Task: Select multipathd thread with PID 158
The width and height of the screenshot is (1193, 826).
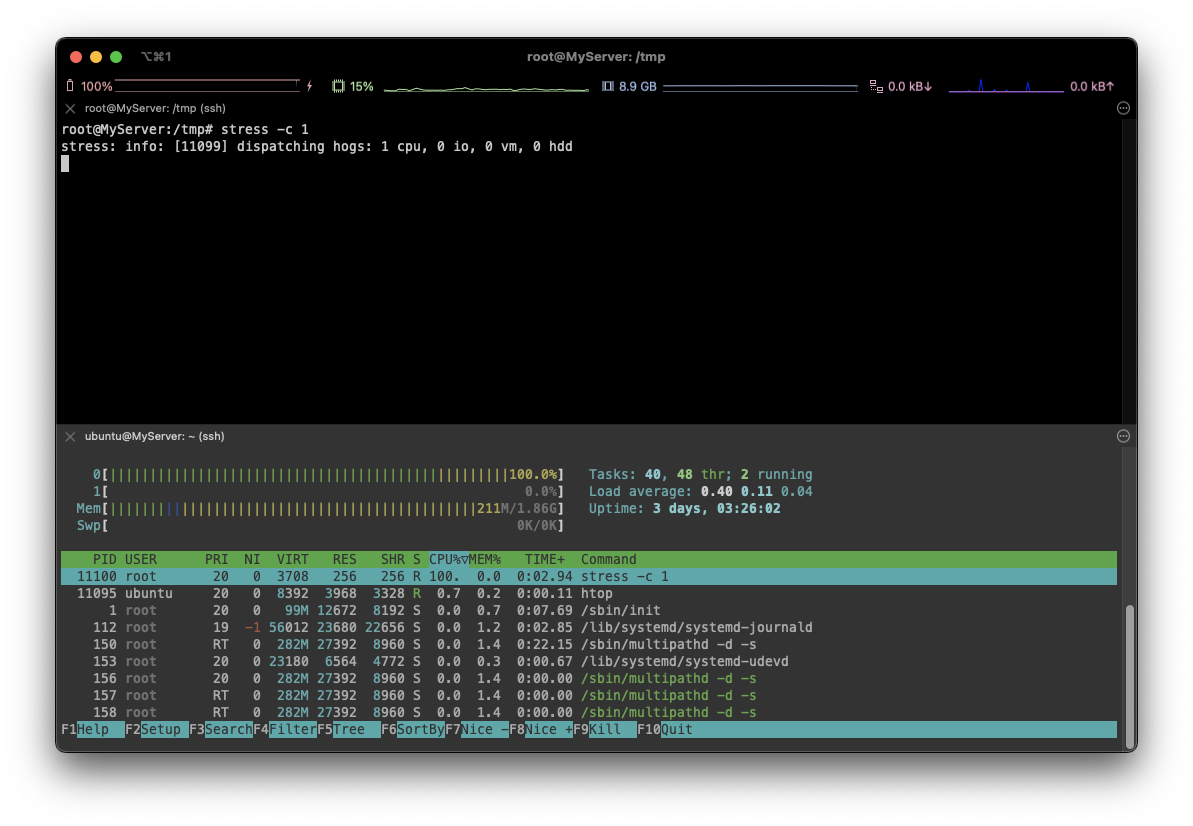Action: [x=589, y=712]
